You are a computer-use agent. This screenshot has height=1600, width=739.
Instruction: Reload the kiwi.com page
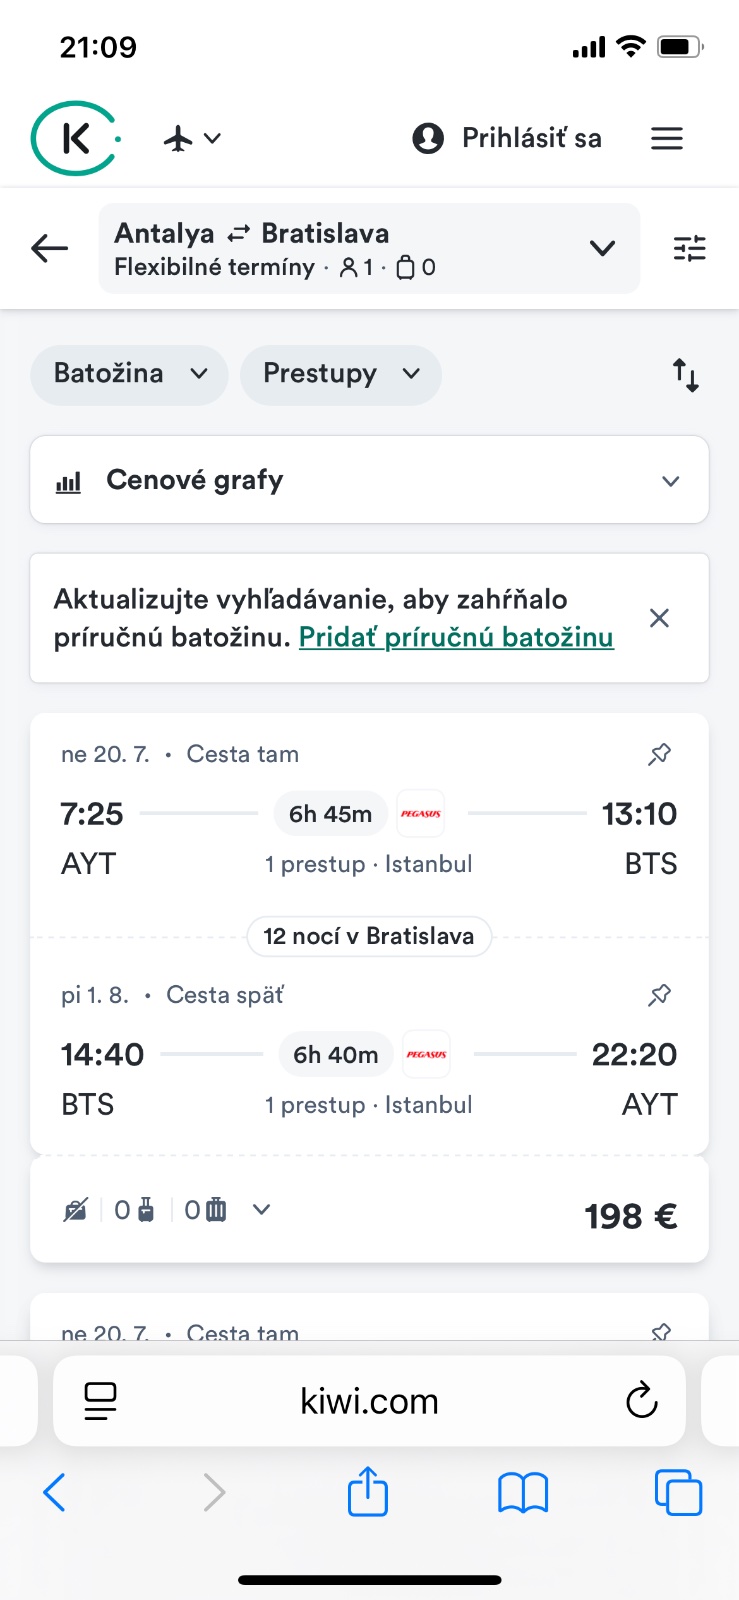pyautogui.click(x=641, y=1401)
